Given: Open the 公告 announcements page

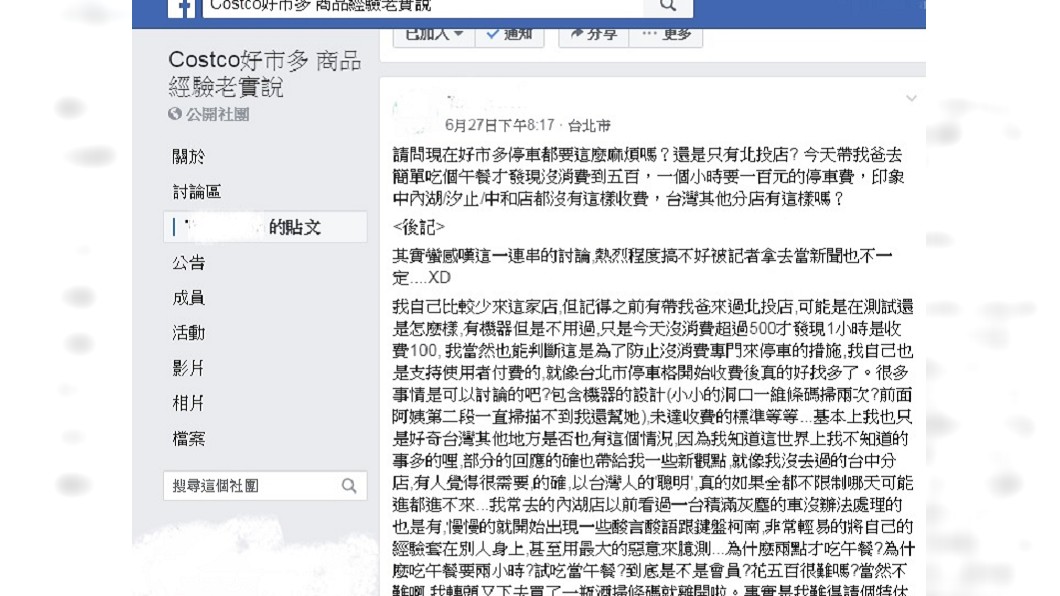Looking at the screenshot, I should click(189, 263).
